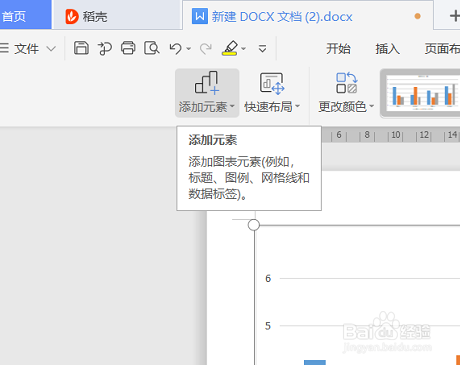Open Print Preview icon
Viewport: 460px width, 365px height.
[152, 48]
